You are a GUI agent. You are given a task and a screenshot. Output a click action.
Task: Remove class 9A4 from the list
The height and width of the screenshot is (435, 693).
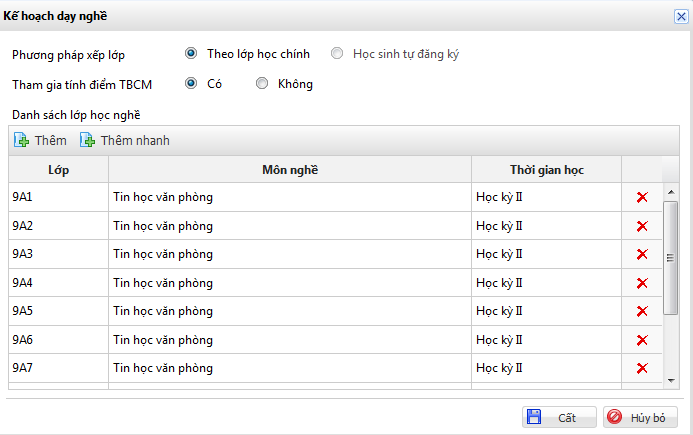click(642, 283)
